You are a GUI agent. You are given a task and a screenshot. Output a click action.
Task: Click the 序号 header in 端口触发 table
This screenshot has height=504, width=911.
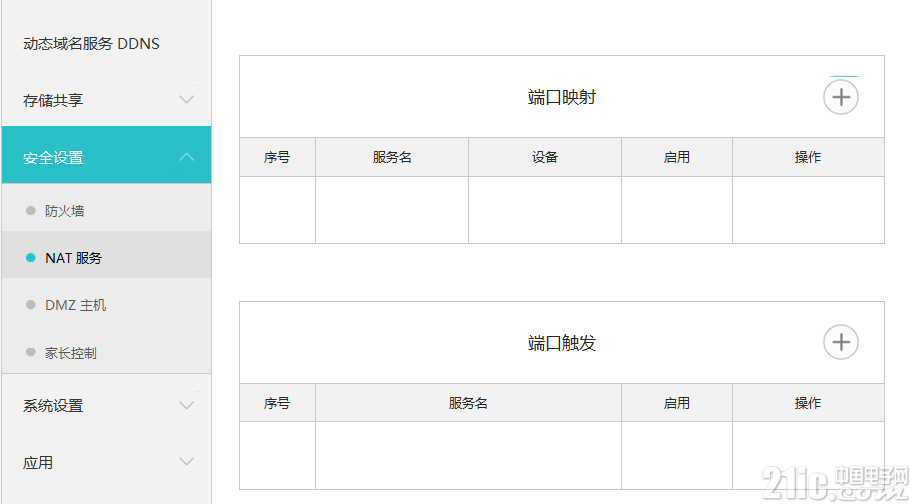click(x=277, y=403)
